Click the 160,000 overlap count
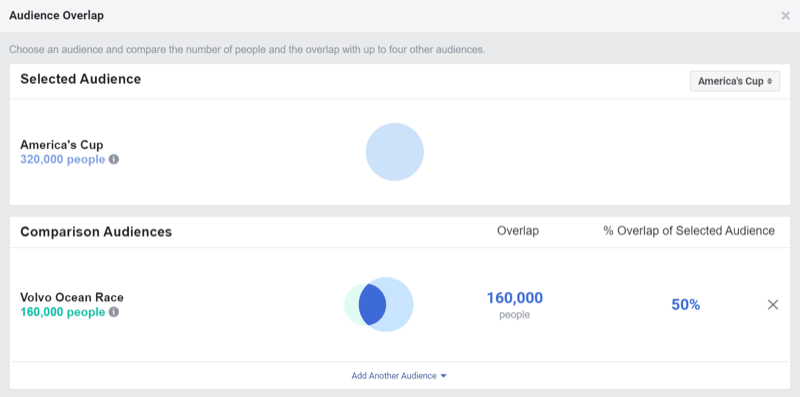This screenshot has height=397, width=800. click(x=514, y=298)
